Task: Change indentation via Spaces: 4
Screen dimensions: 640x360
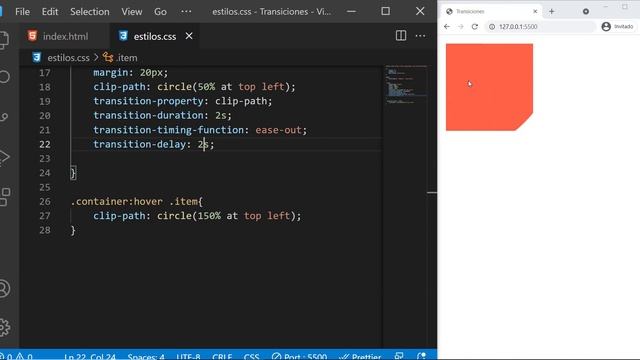Action: click(x=146, y=356)
